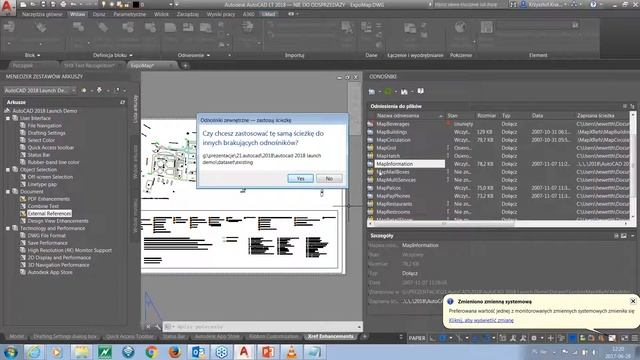
Task: Add a new drawing tab with plus
Action: click(x=185, y=65)
